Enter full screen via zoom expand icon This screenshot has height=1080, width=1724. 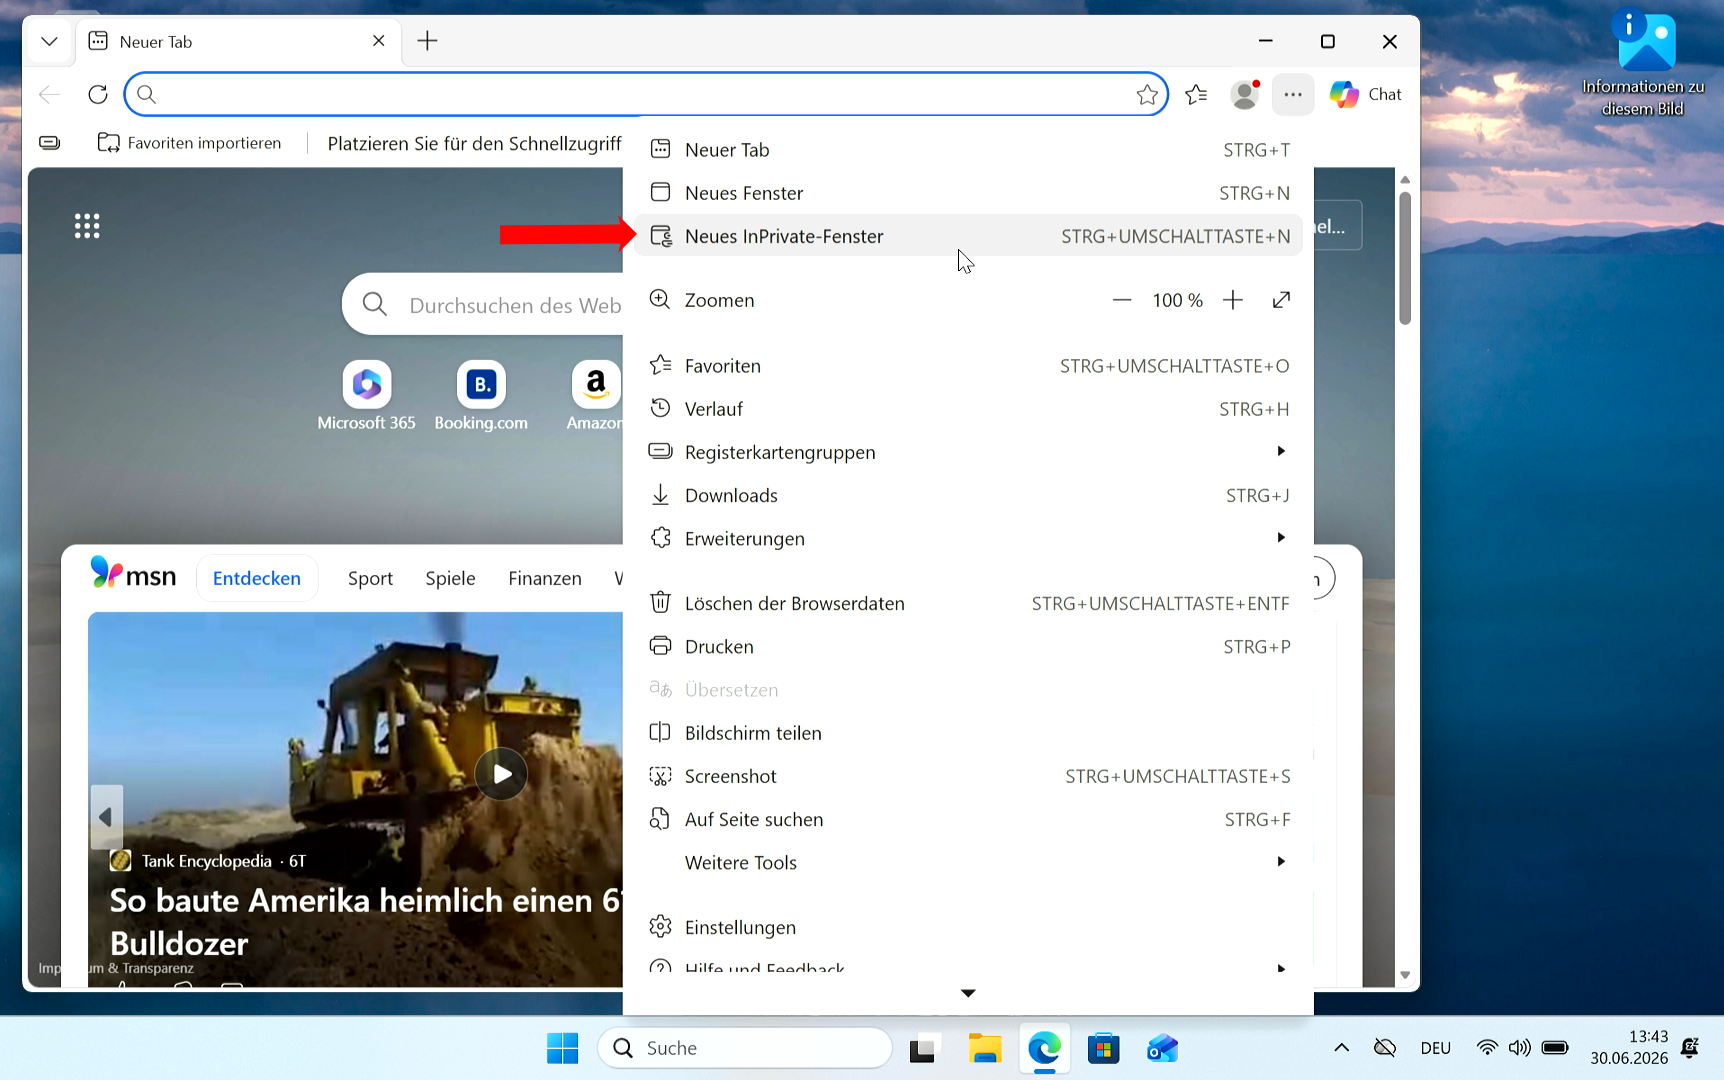tap(1281, 300)
